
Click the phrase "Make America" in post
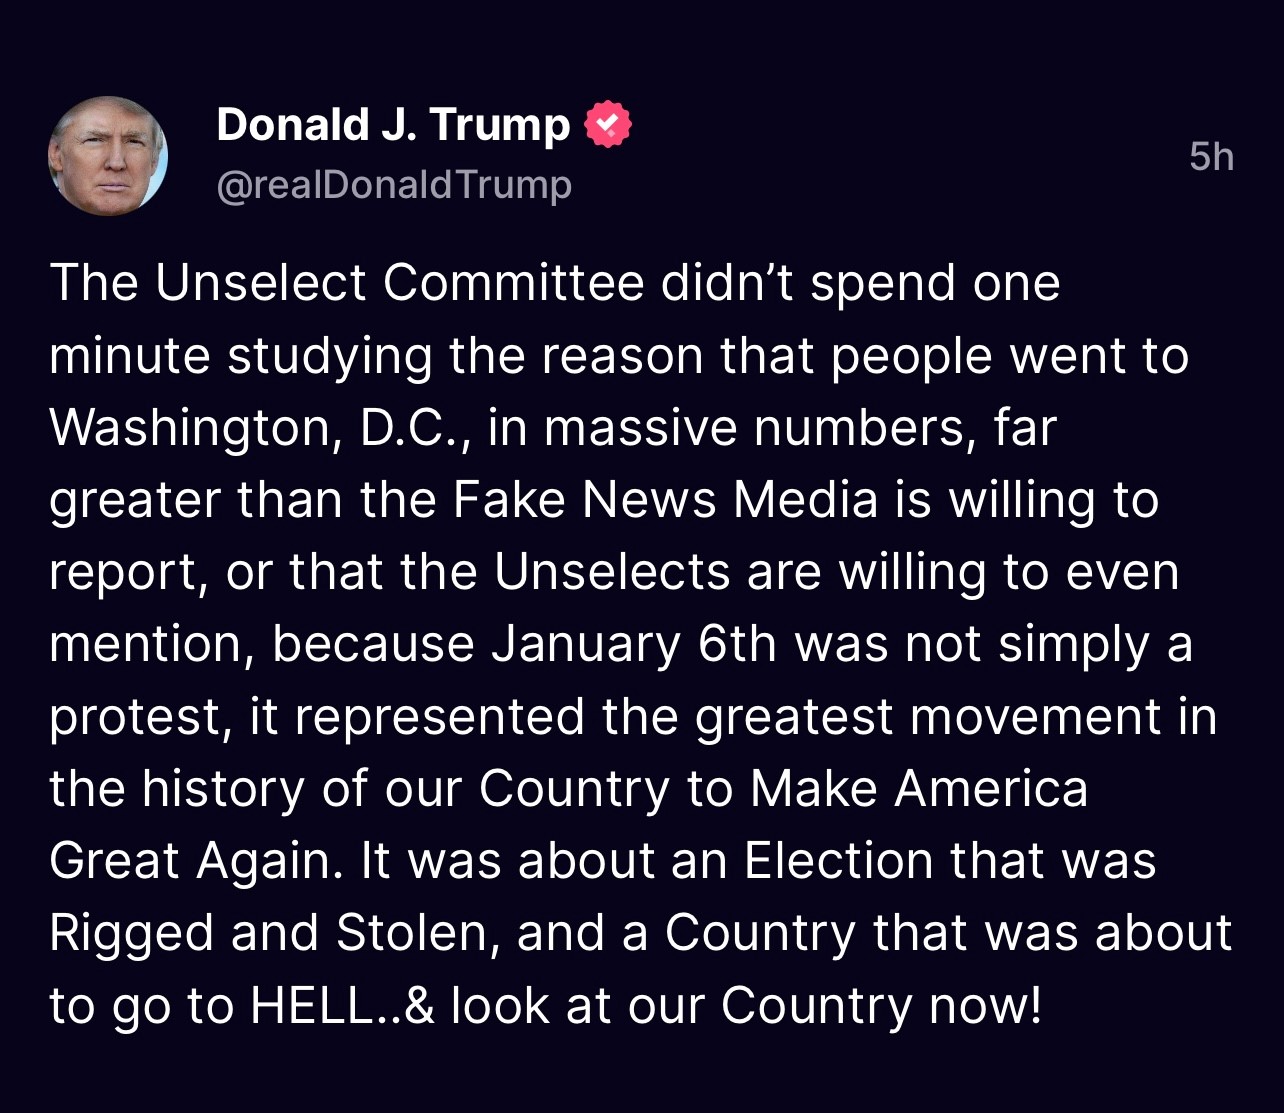point(918,789)
